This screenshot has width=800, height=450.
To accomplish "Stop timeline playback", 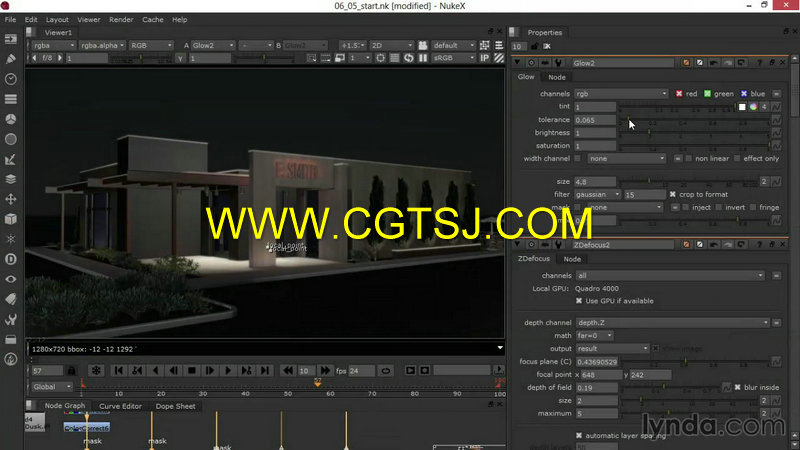I will 192,370.
